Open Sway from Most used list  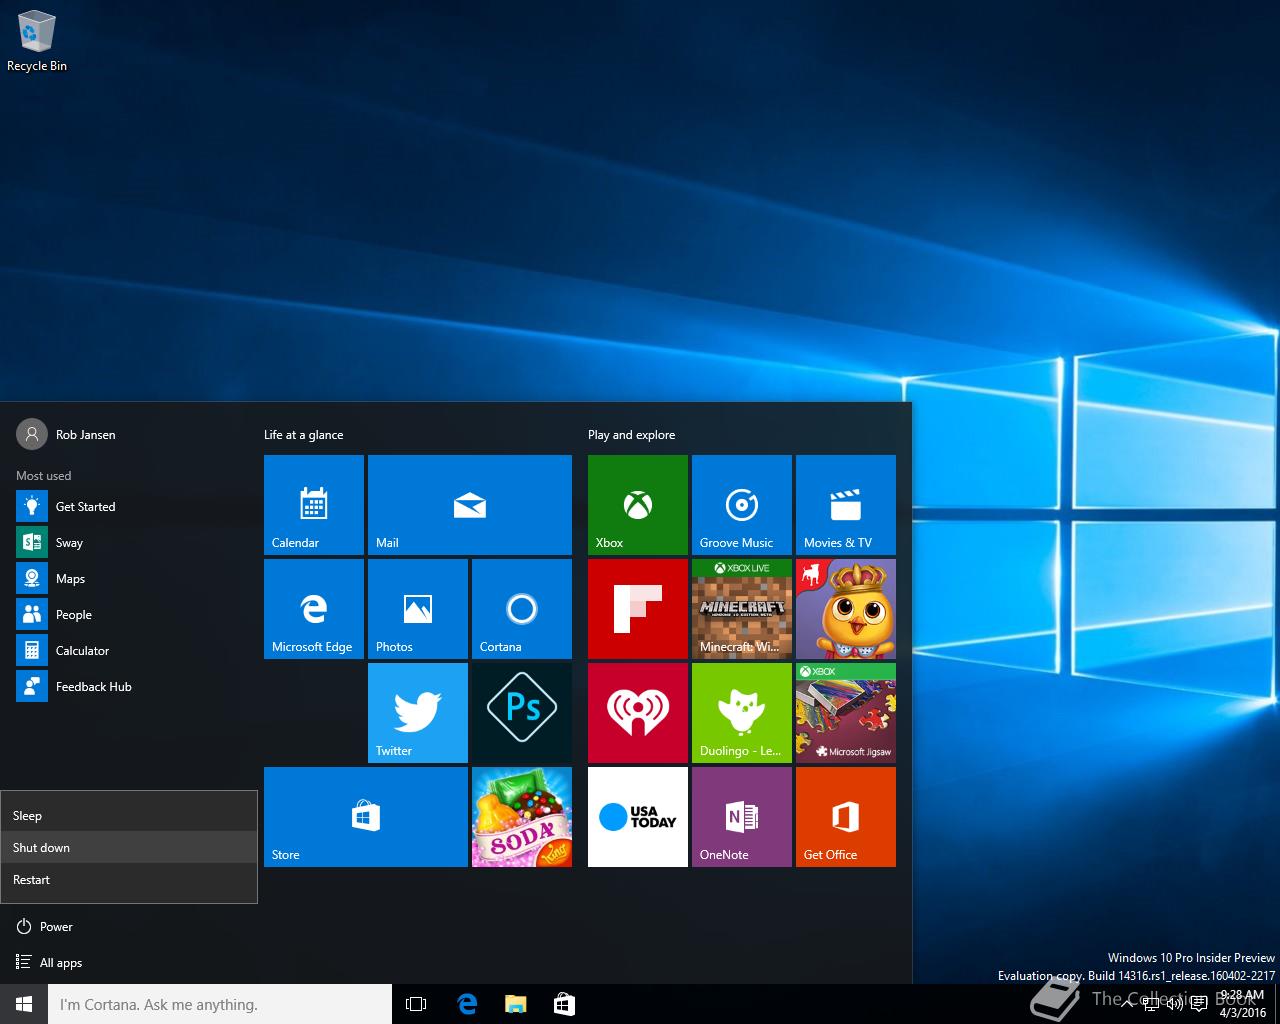click(x=128, y=543)
